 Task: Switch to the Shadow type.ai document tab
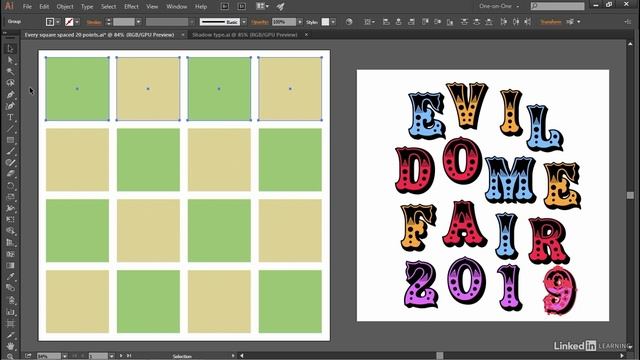(245, 35)
